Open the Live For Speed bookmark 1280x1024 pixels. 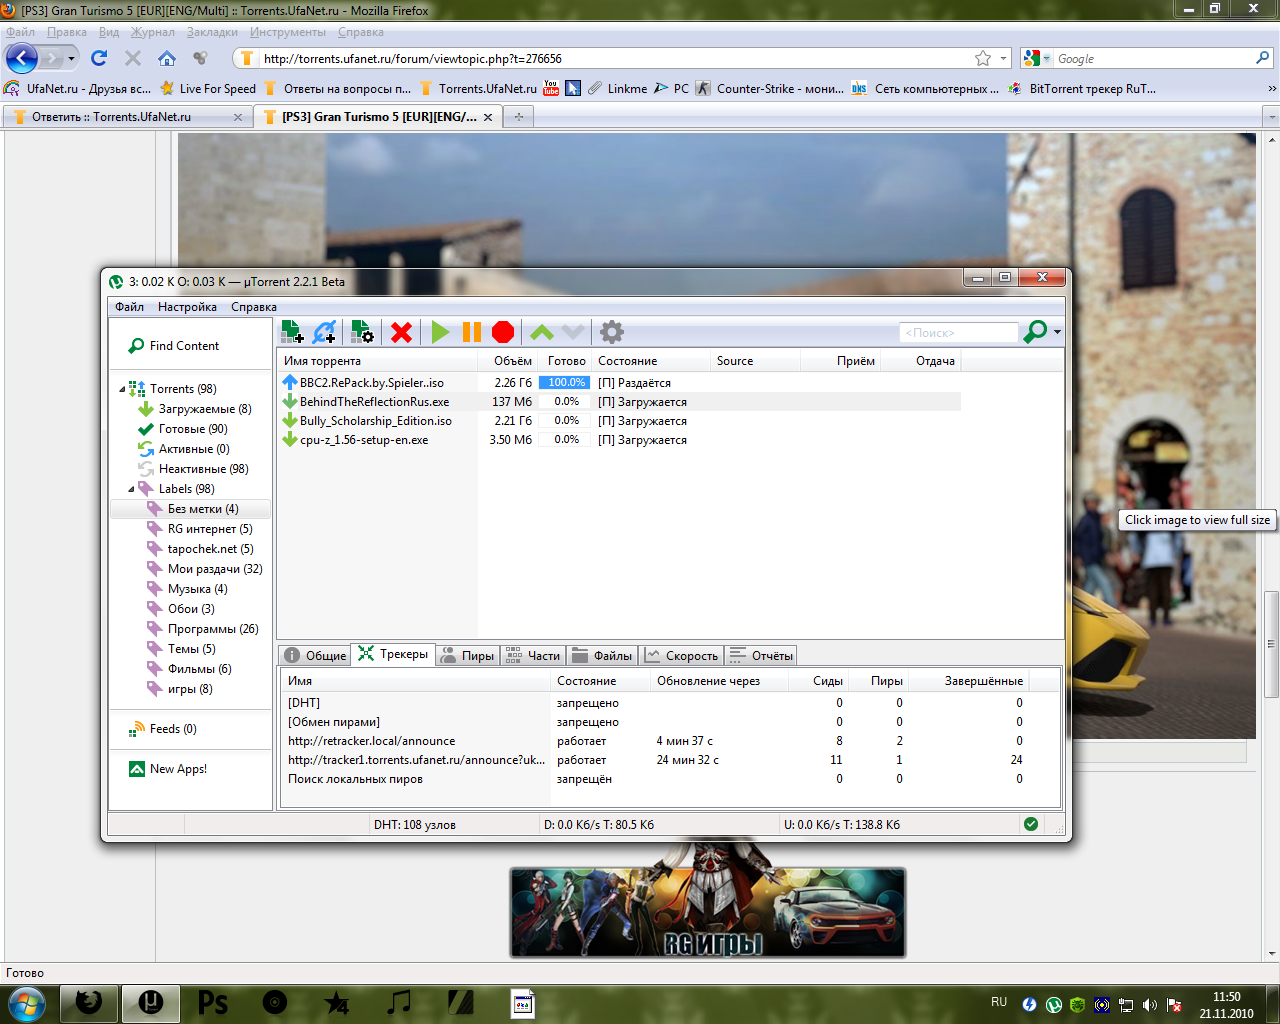tap(208, 89)
